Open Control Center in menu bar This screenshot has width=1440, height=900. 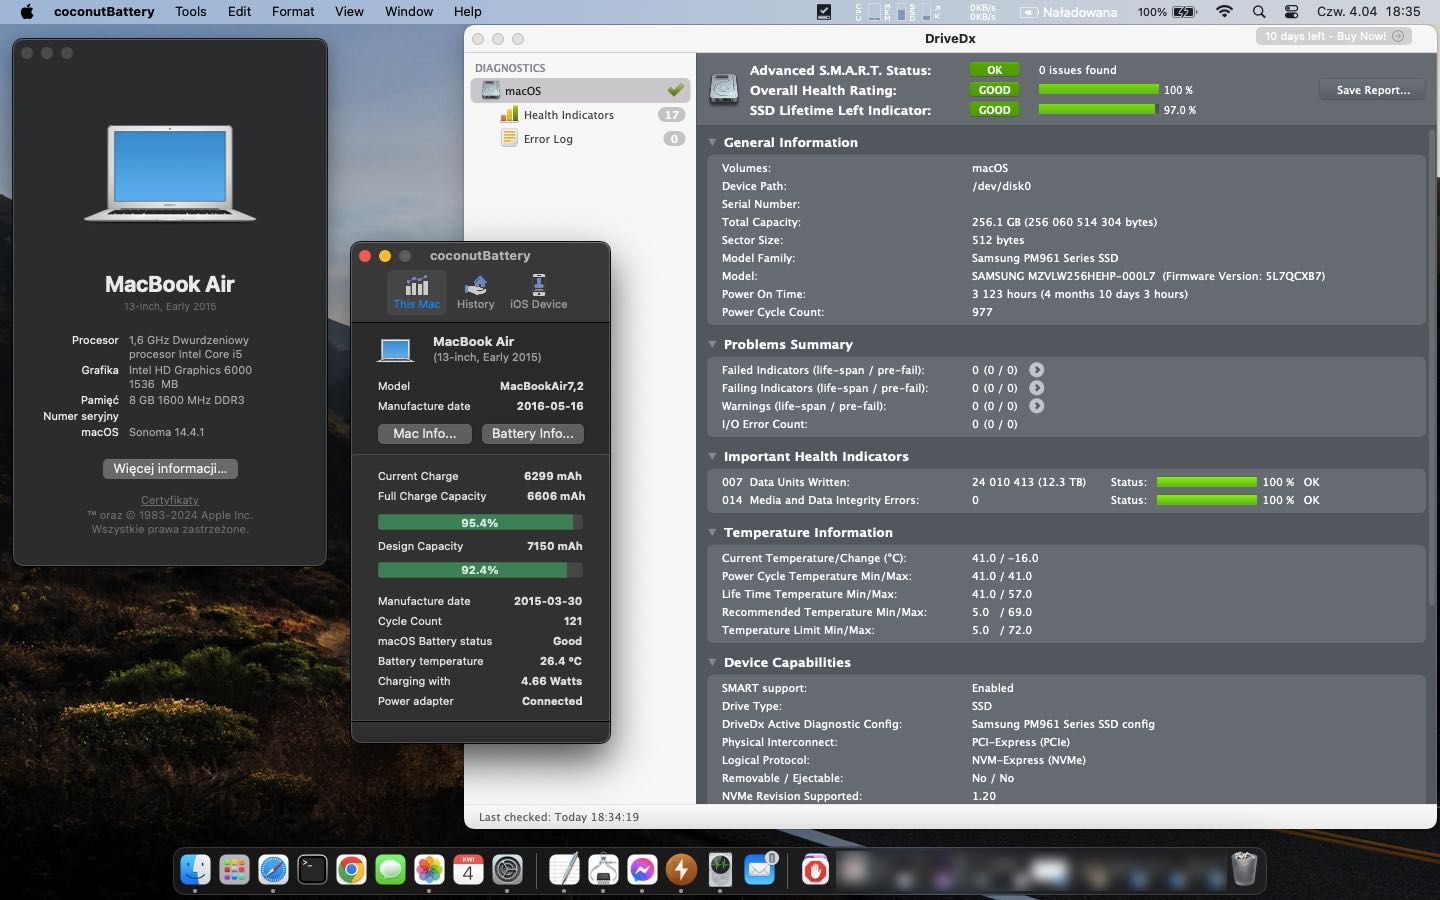pos(1291,12)
